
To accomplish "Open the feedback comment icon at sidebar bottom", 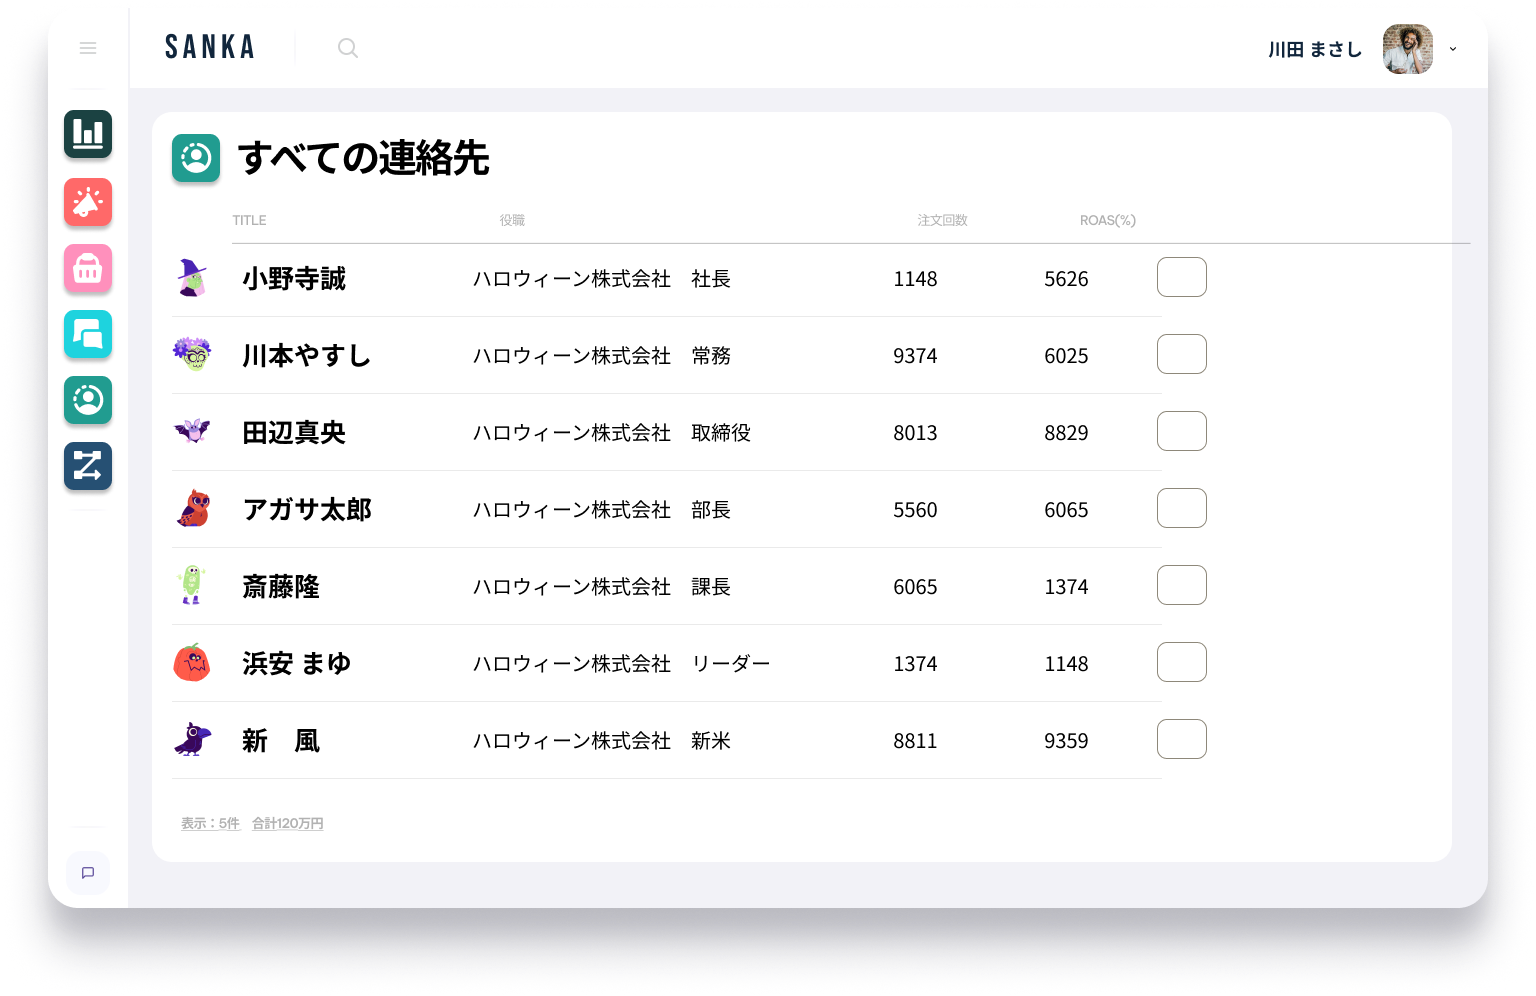I will pos(88,873).
